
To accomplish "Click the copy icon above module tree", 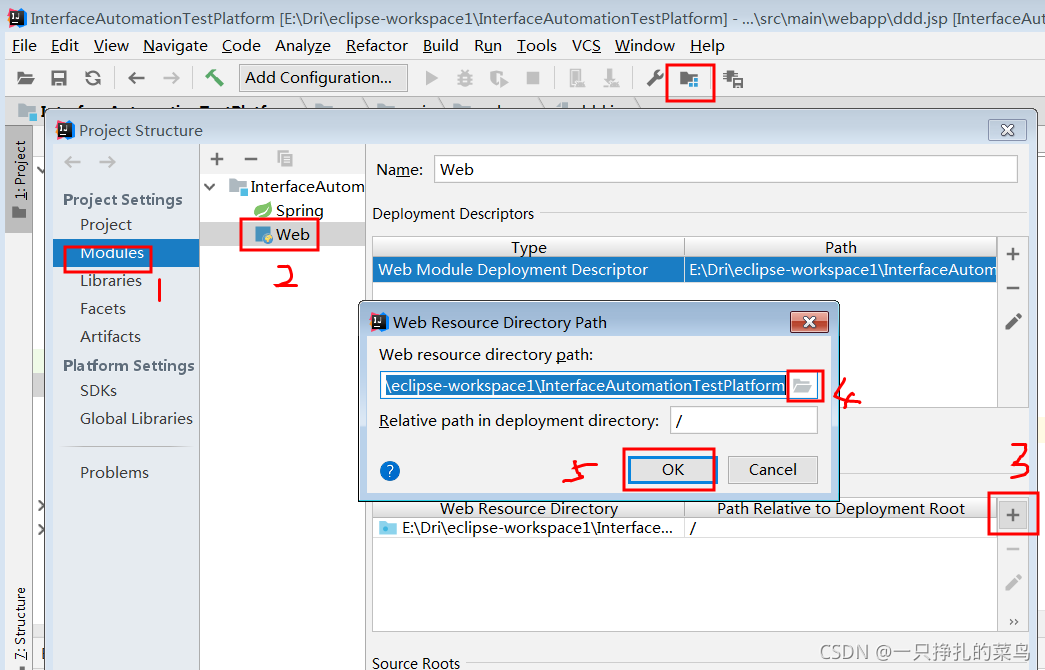I will 285,159.
